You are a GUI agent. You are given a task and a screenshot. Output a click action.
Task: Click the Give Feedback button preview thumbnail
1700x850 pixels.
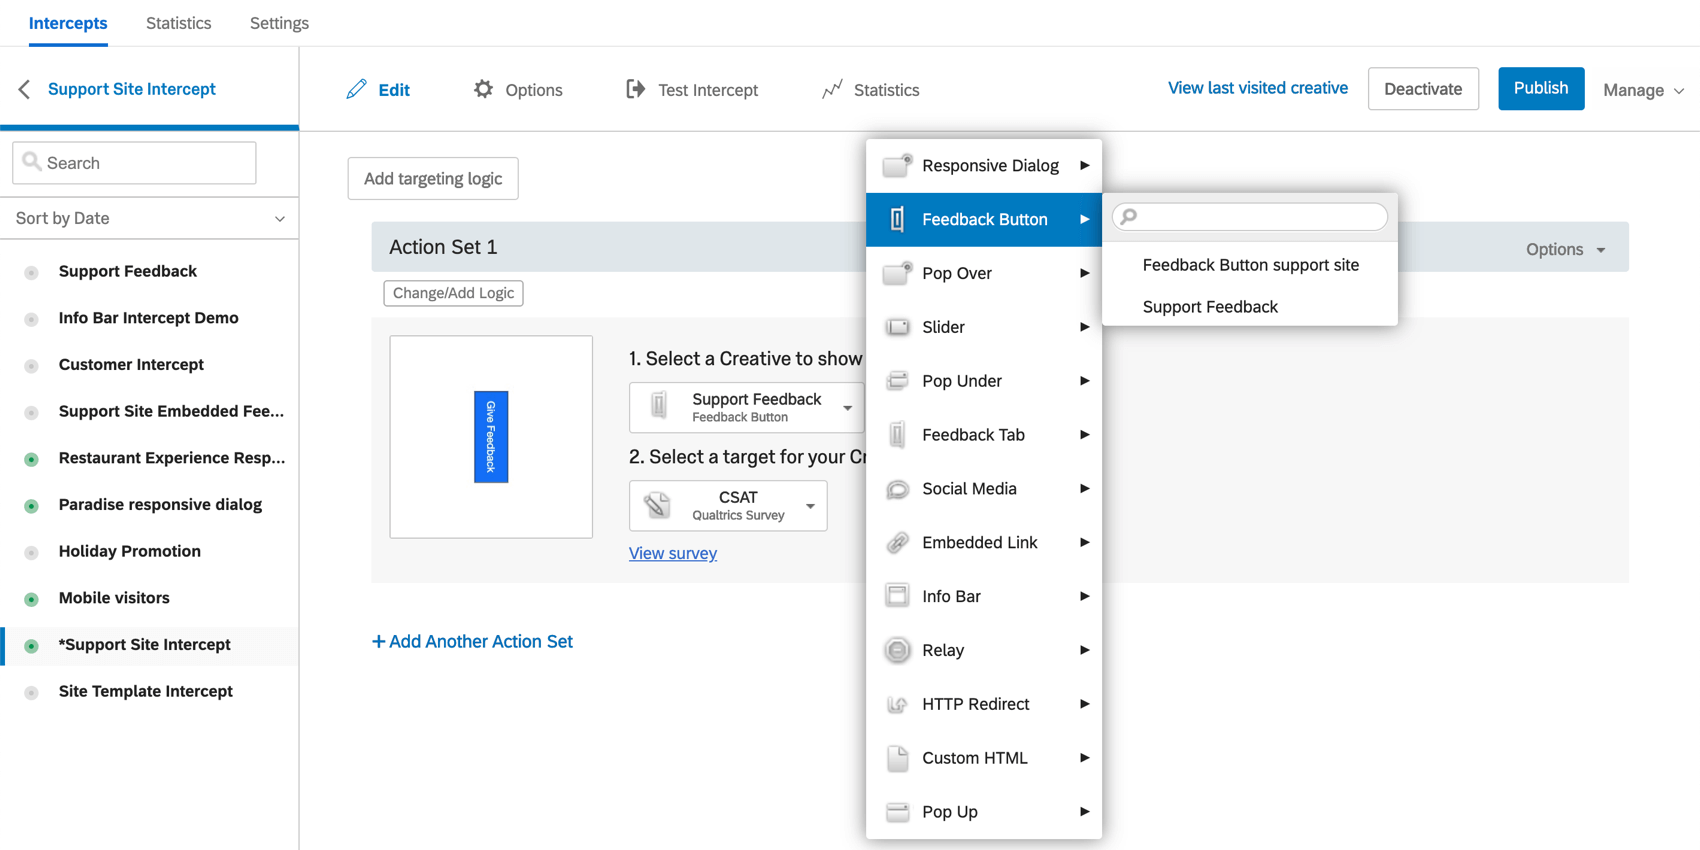click(491, 437)
